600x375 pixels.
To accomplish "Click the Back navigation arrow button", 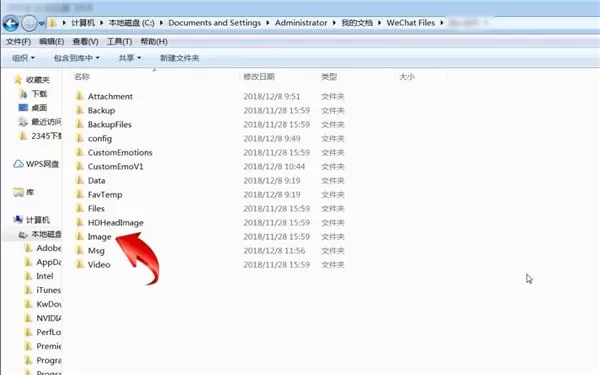I will click(x=11, y=24).
